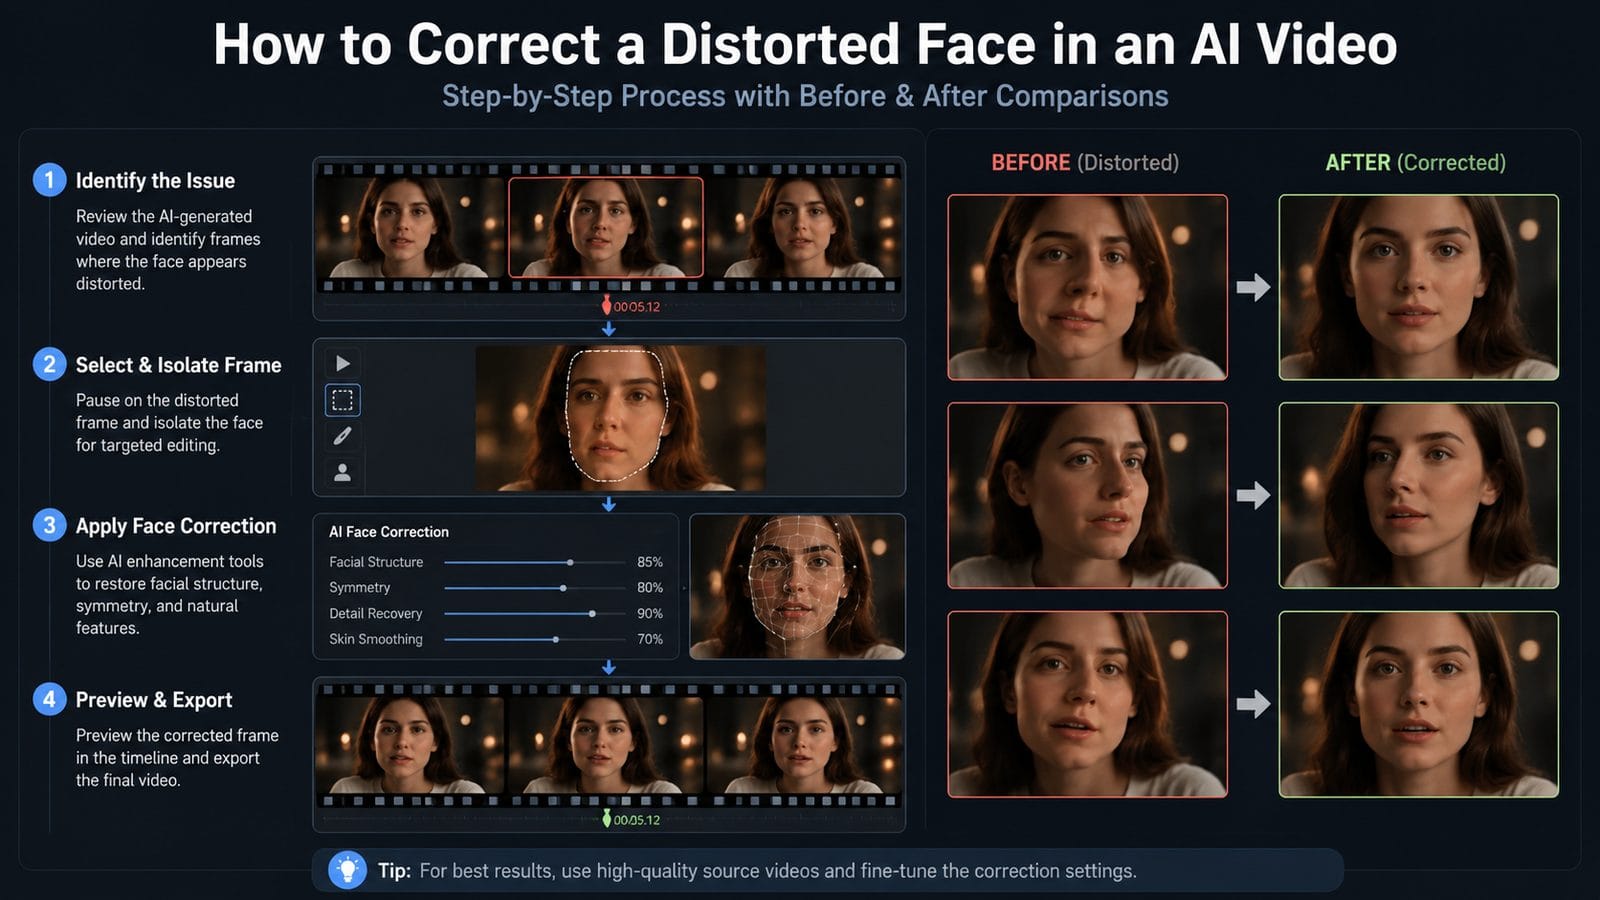Click the 'BEFORE (Distorted)' column header

[x=1085, y=162]
